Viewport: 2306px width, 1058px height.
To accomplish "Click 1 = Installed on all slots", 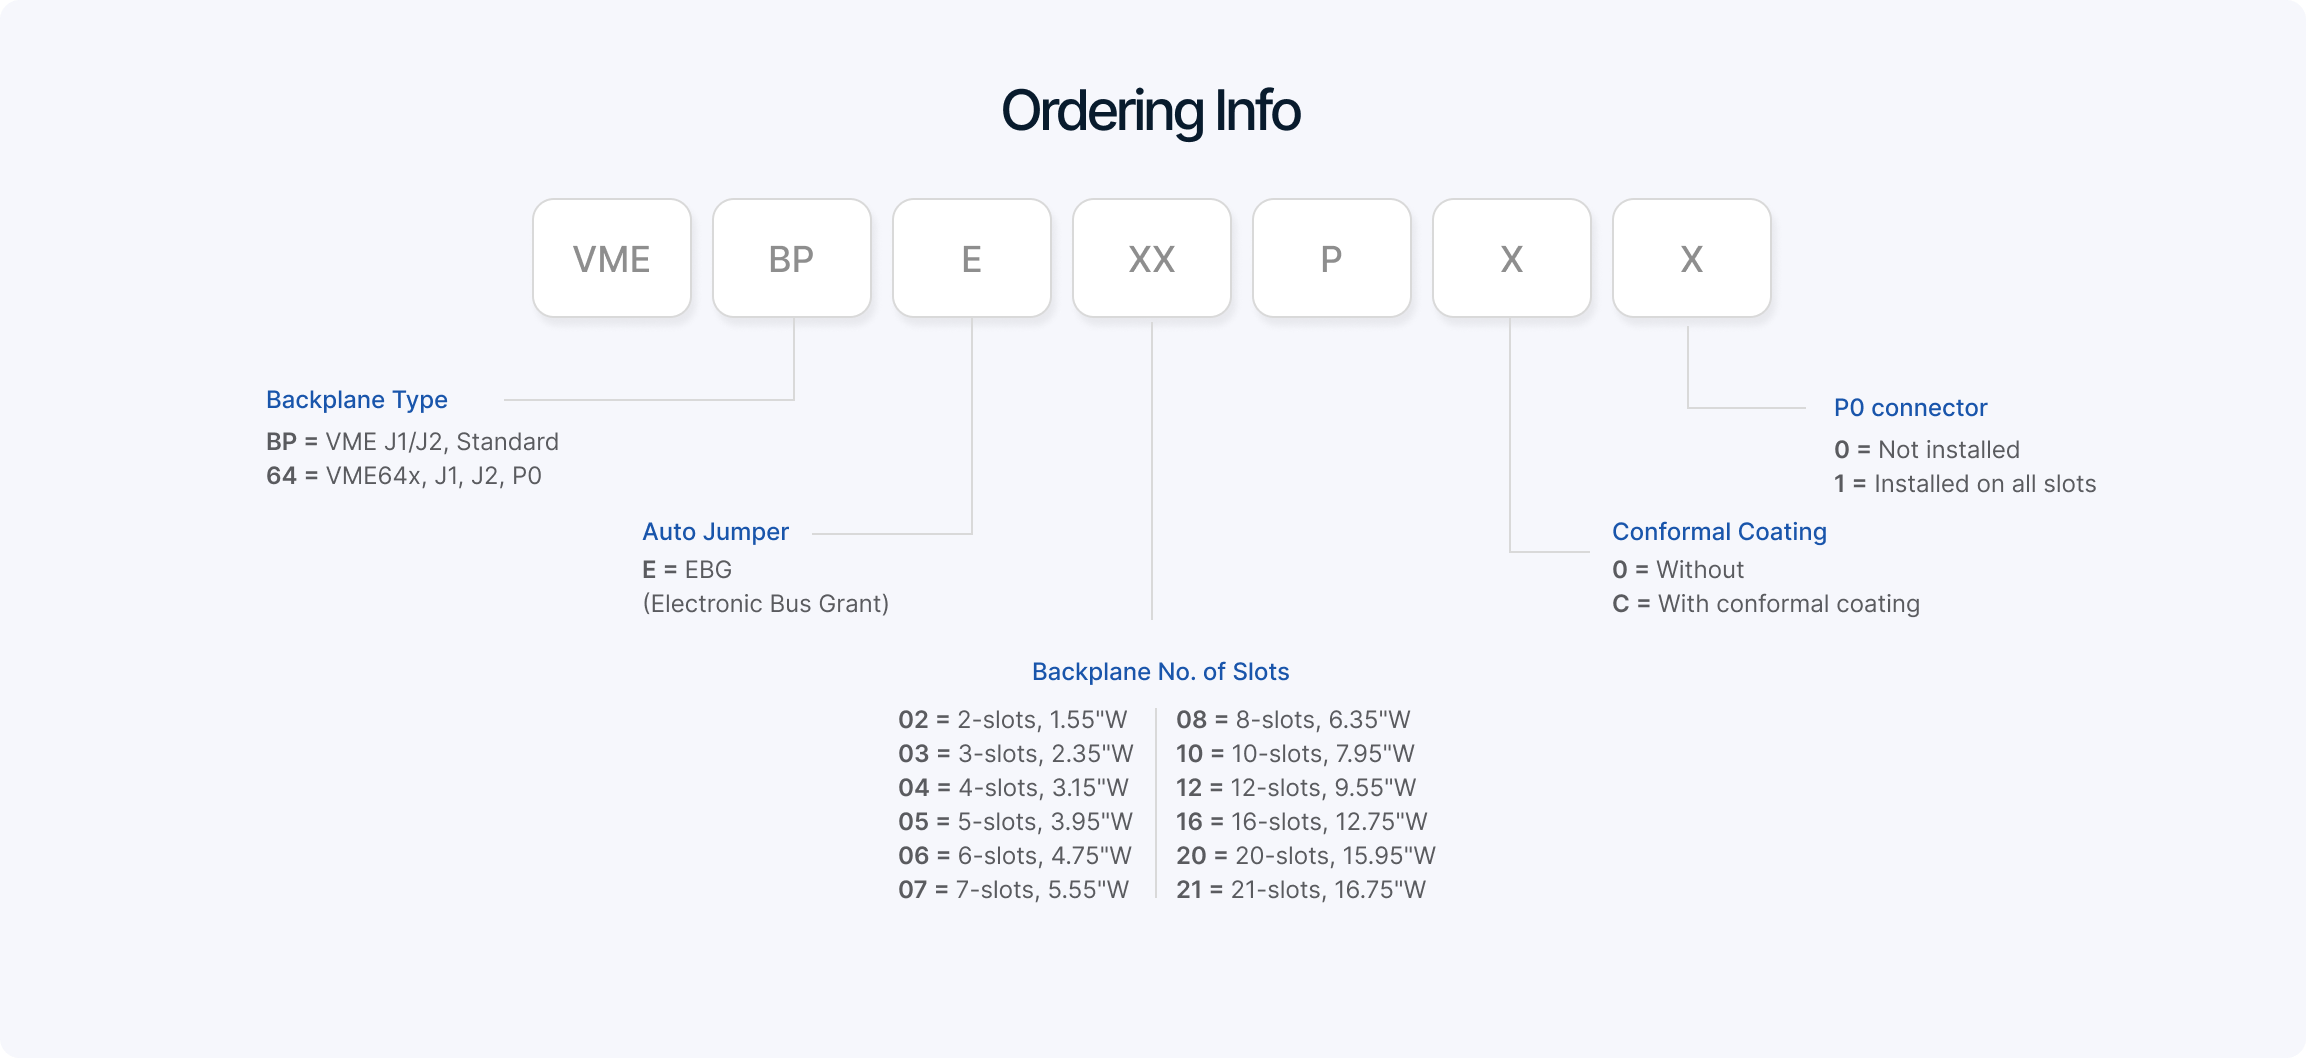I will point(1964,484).
